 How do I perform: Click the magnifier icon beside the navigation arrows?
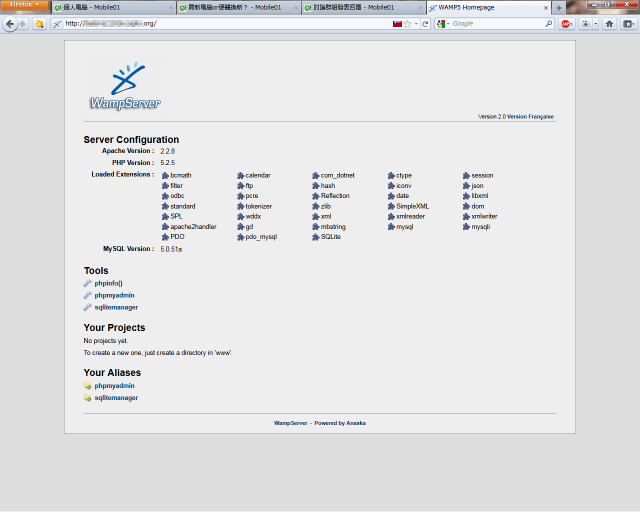tap(39, 24)
